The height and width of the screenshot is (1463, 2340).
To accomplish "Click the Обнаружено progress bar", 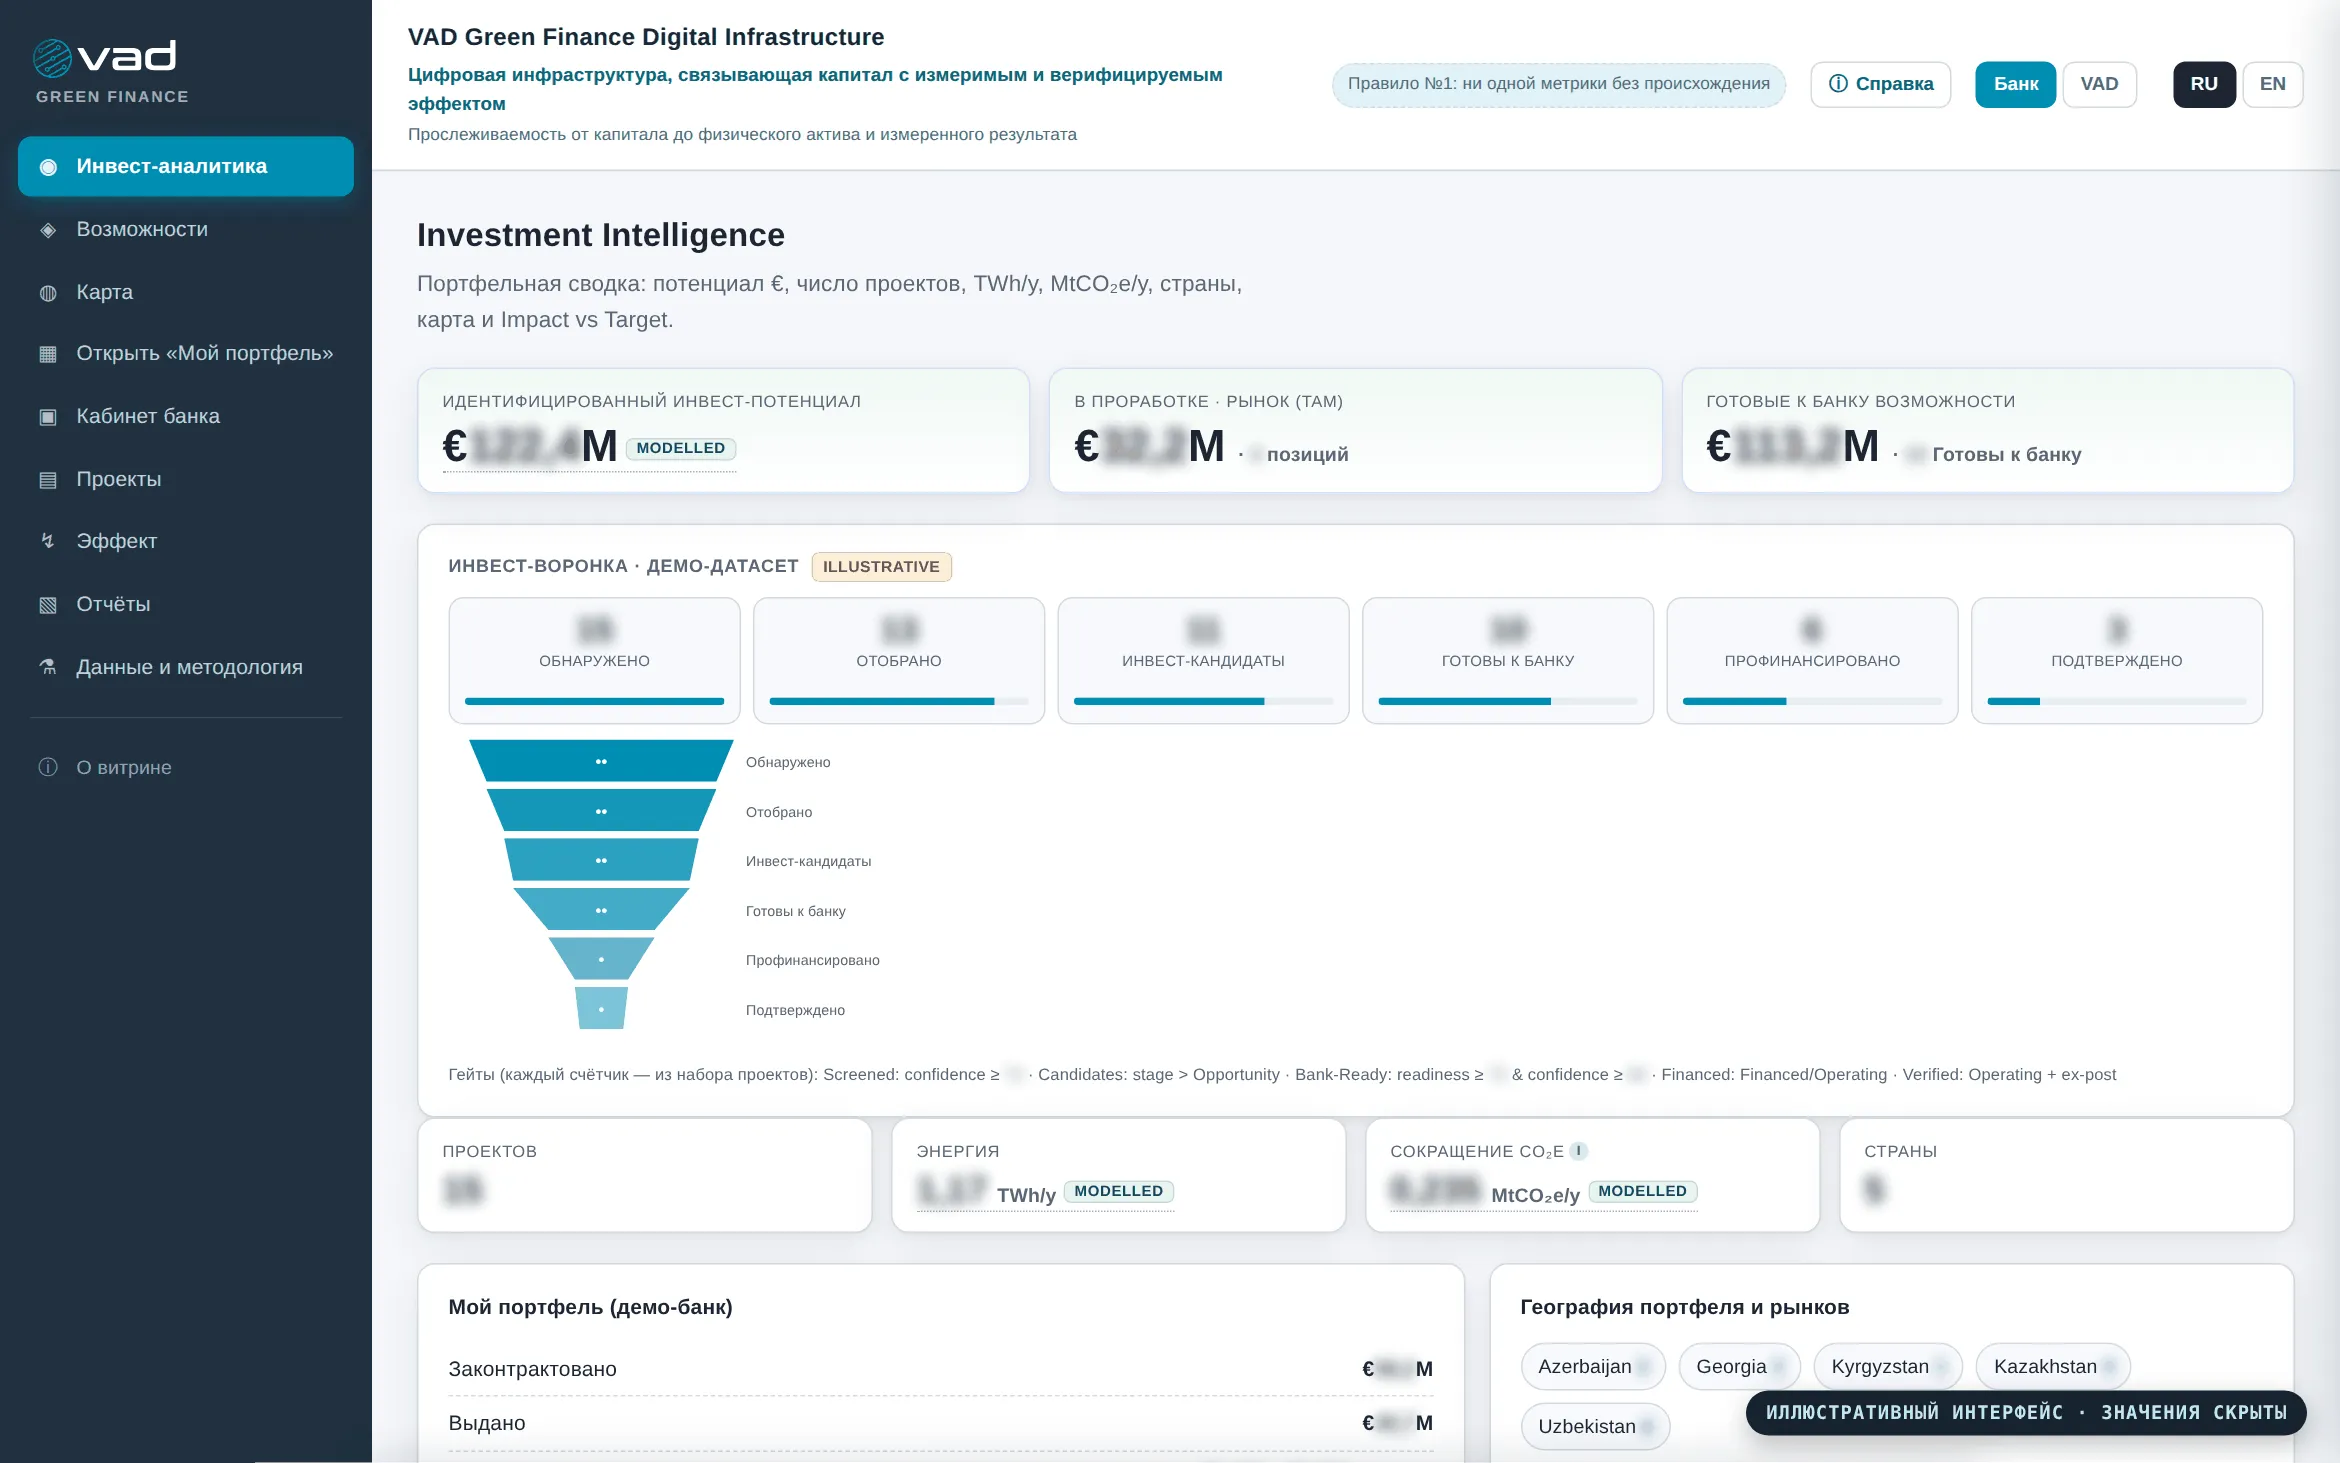I will (594, 701).
